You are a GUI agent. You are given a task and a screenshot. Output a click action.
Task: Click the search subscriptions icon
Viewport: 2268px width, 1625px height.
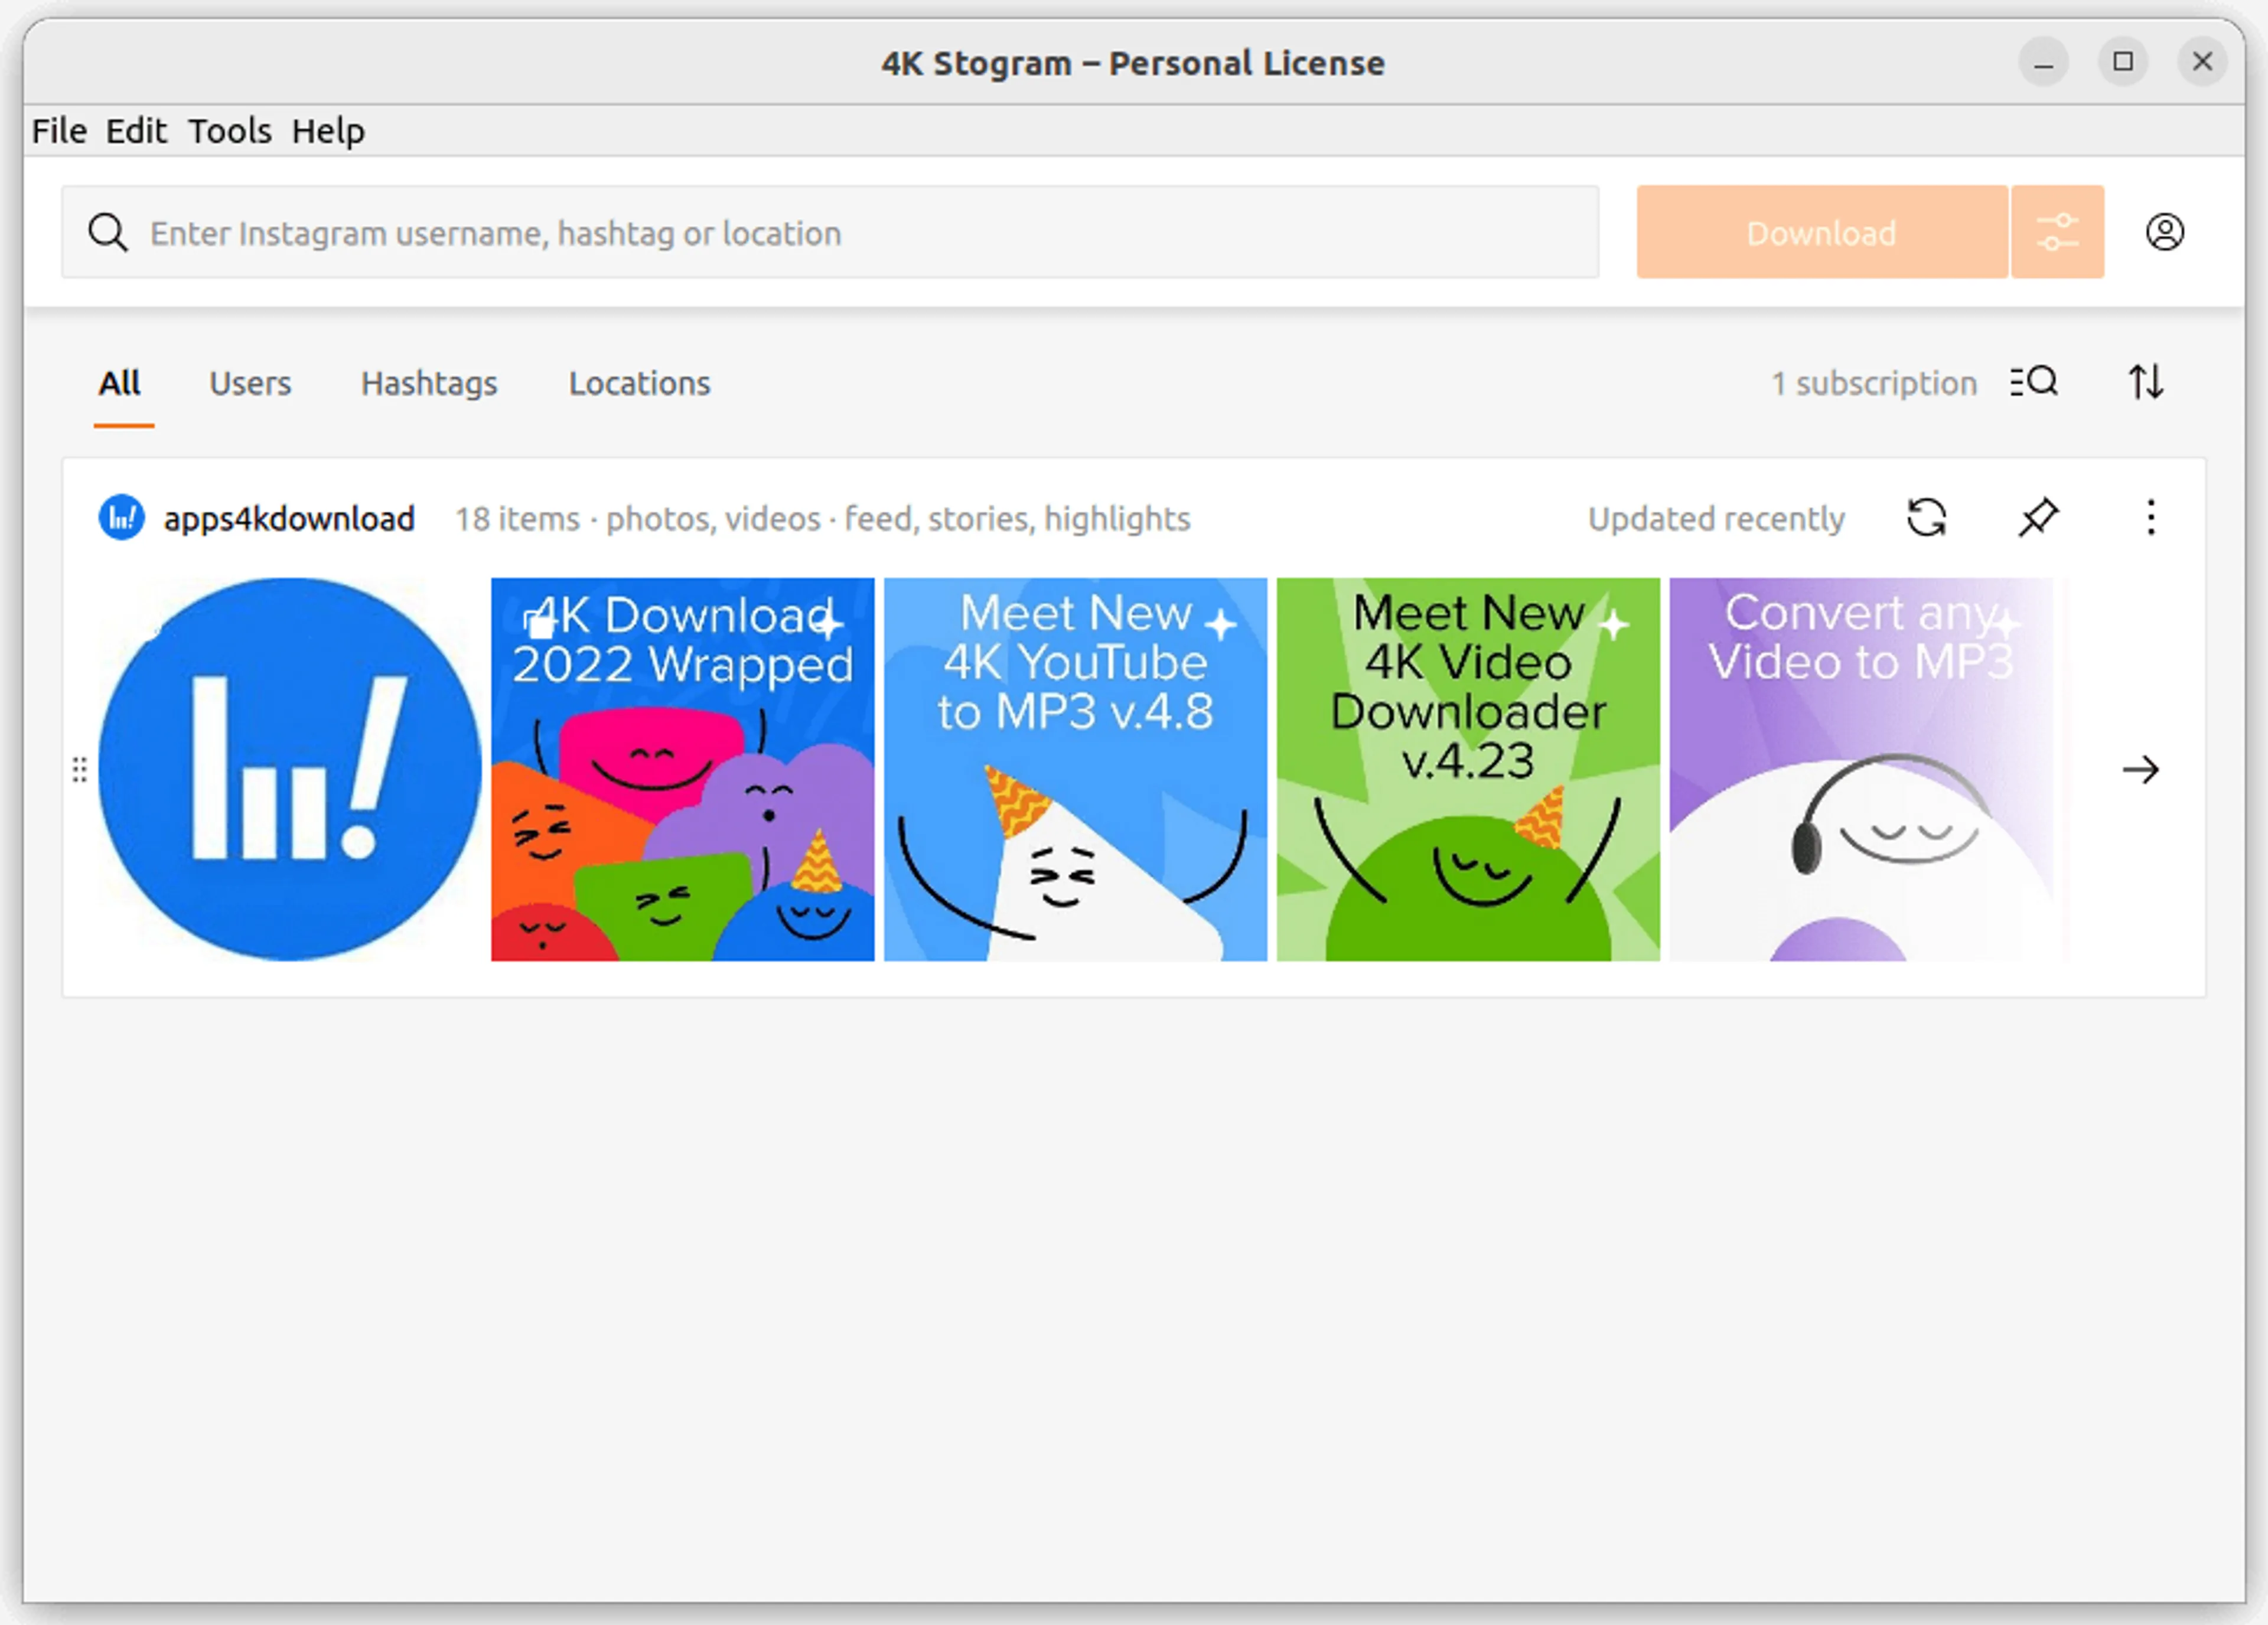click(2034, 382)
